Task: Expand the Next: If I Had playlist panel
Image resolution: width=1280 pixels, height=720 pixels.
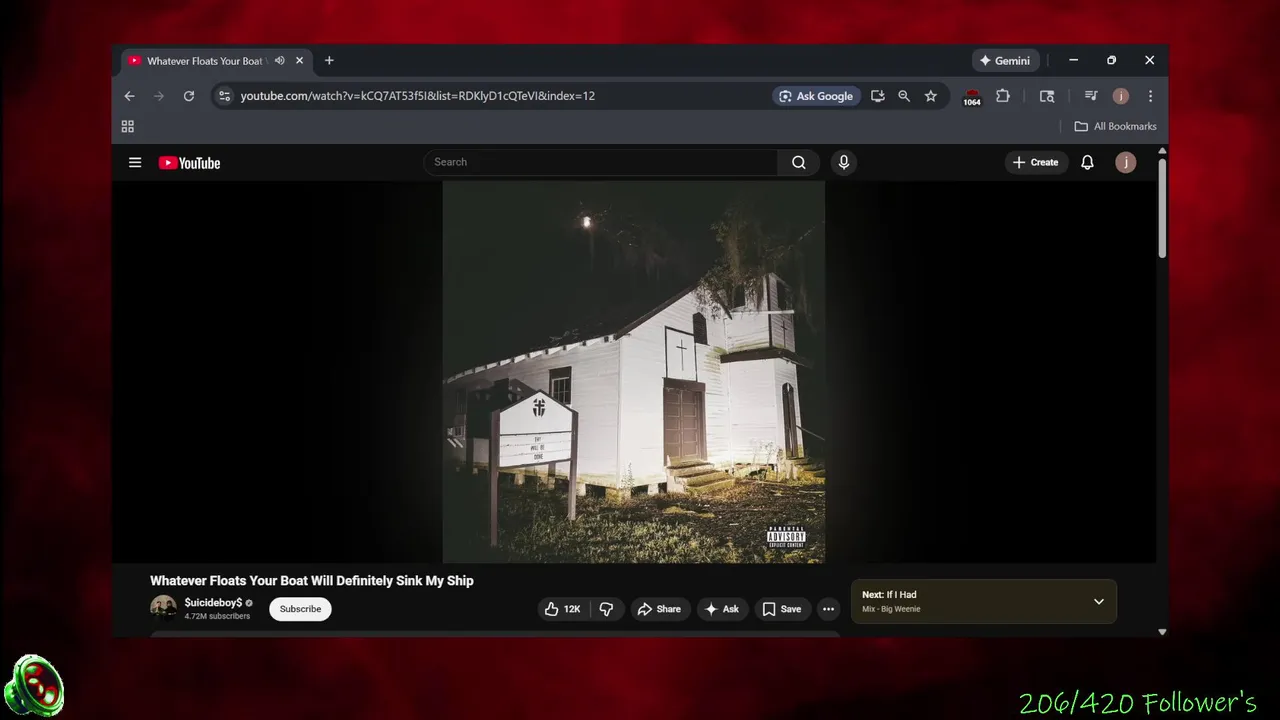Action: [x=1098, y=601]
